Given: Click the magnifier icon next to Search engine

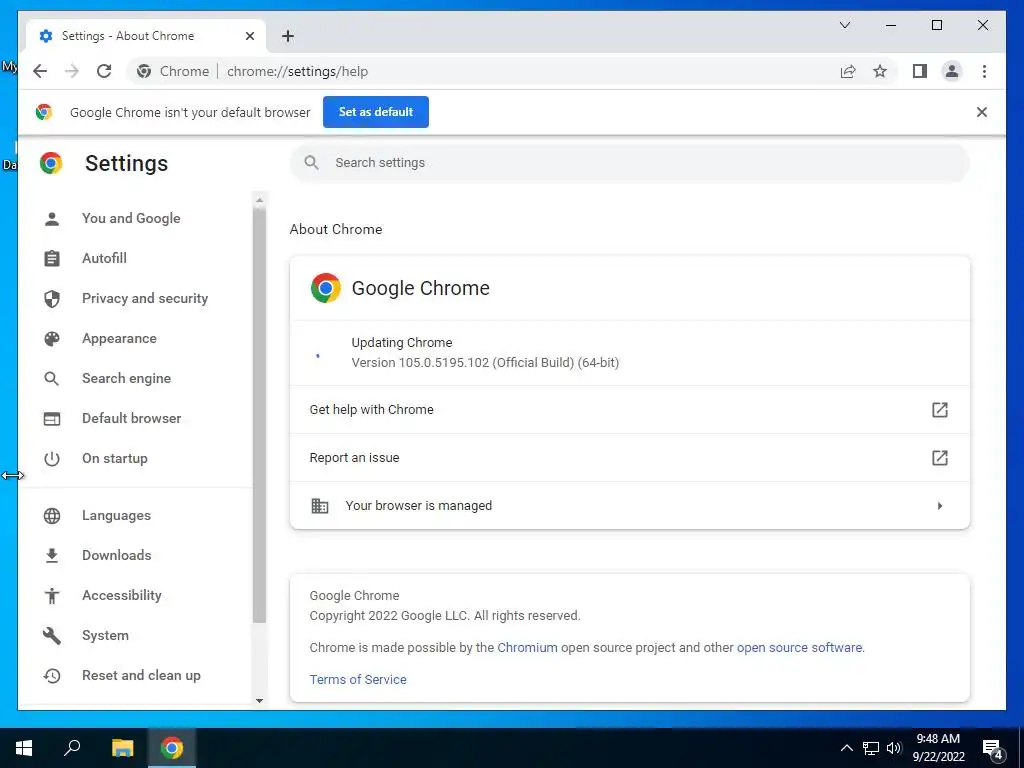Looking at the screenshot, I should pos(52,378).
